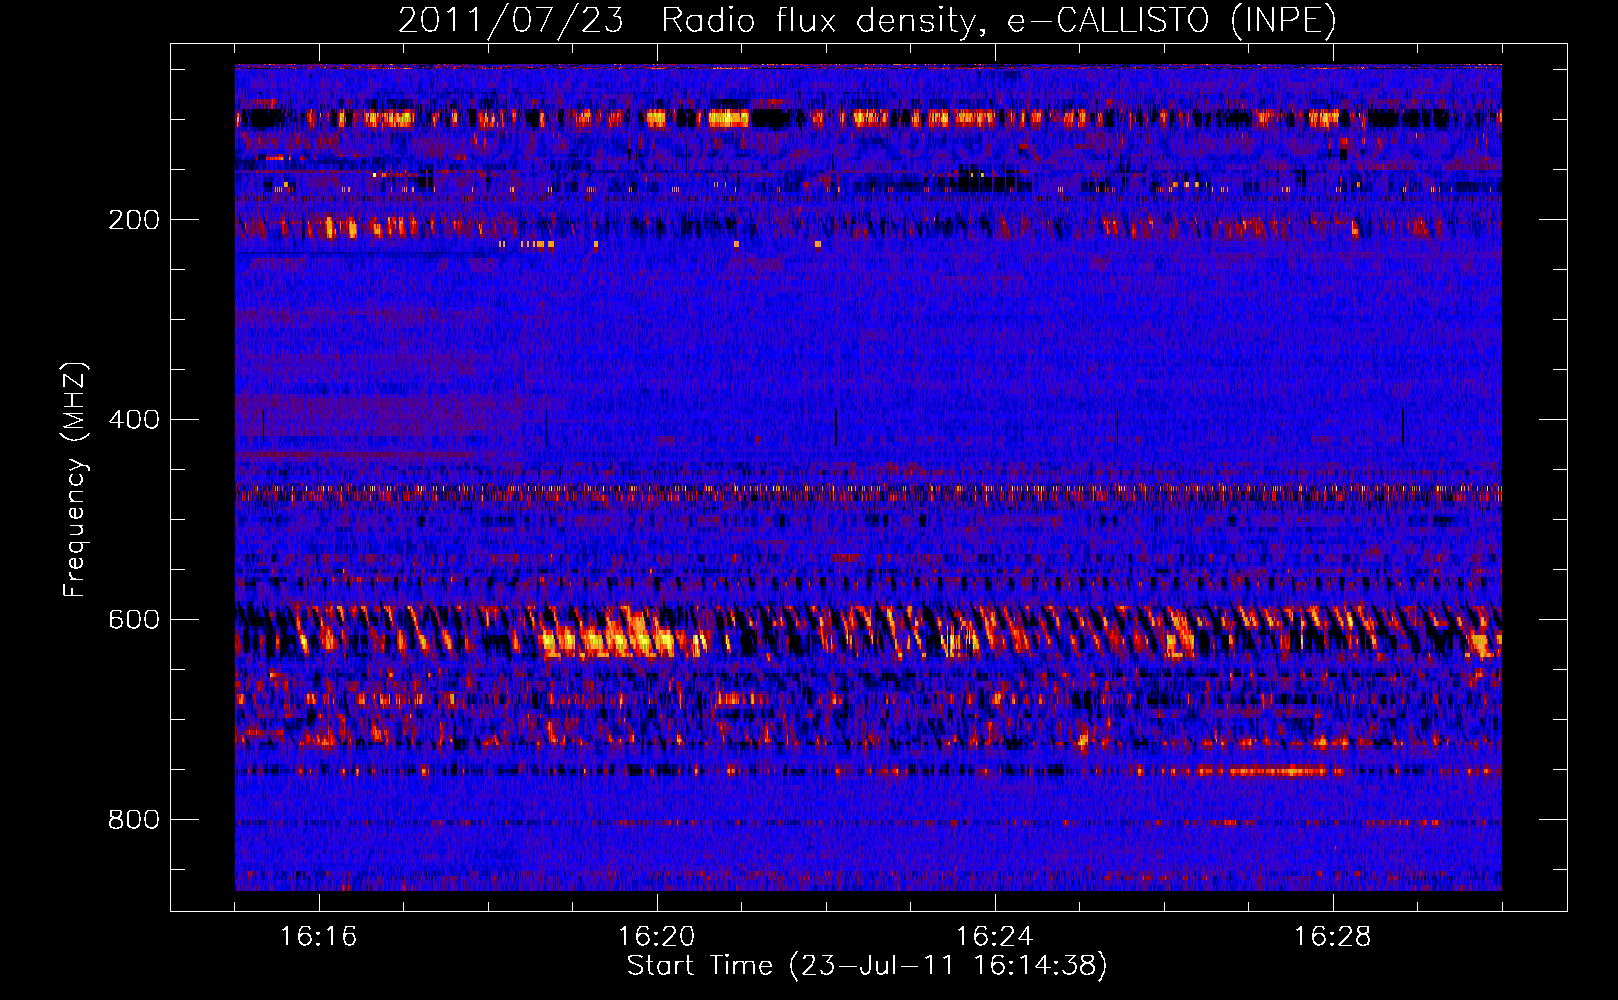Click the 800 frequency tick label

click(134, 820)
